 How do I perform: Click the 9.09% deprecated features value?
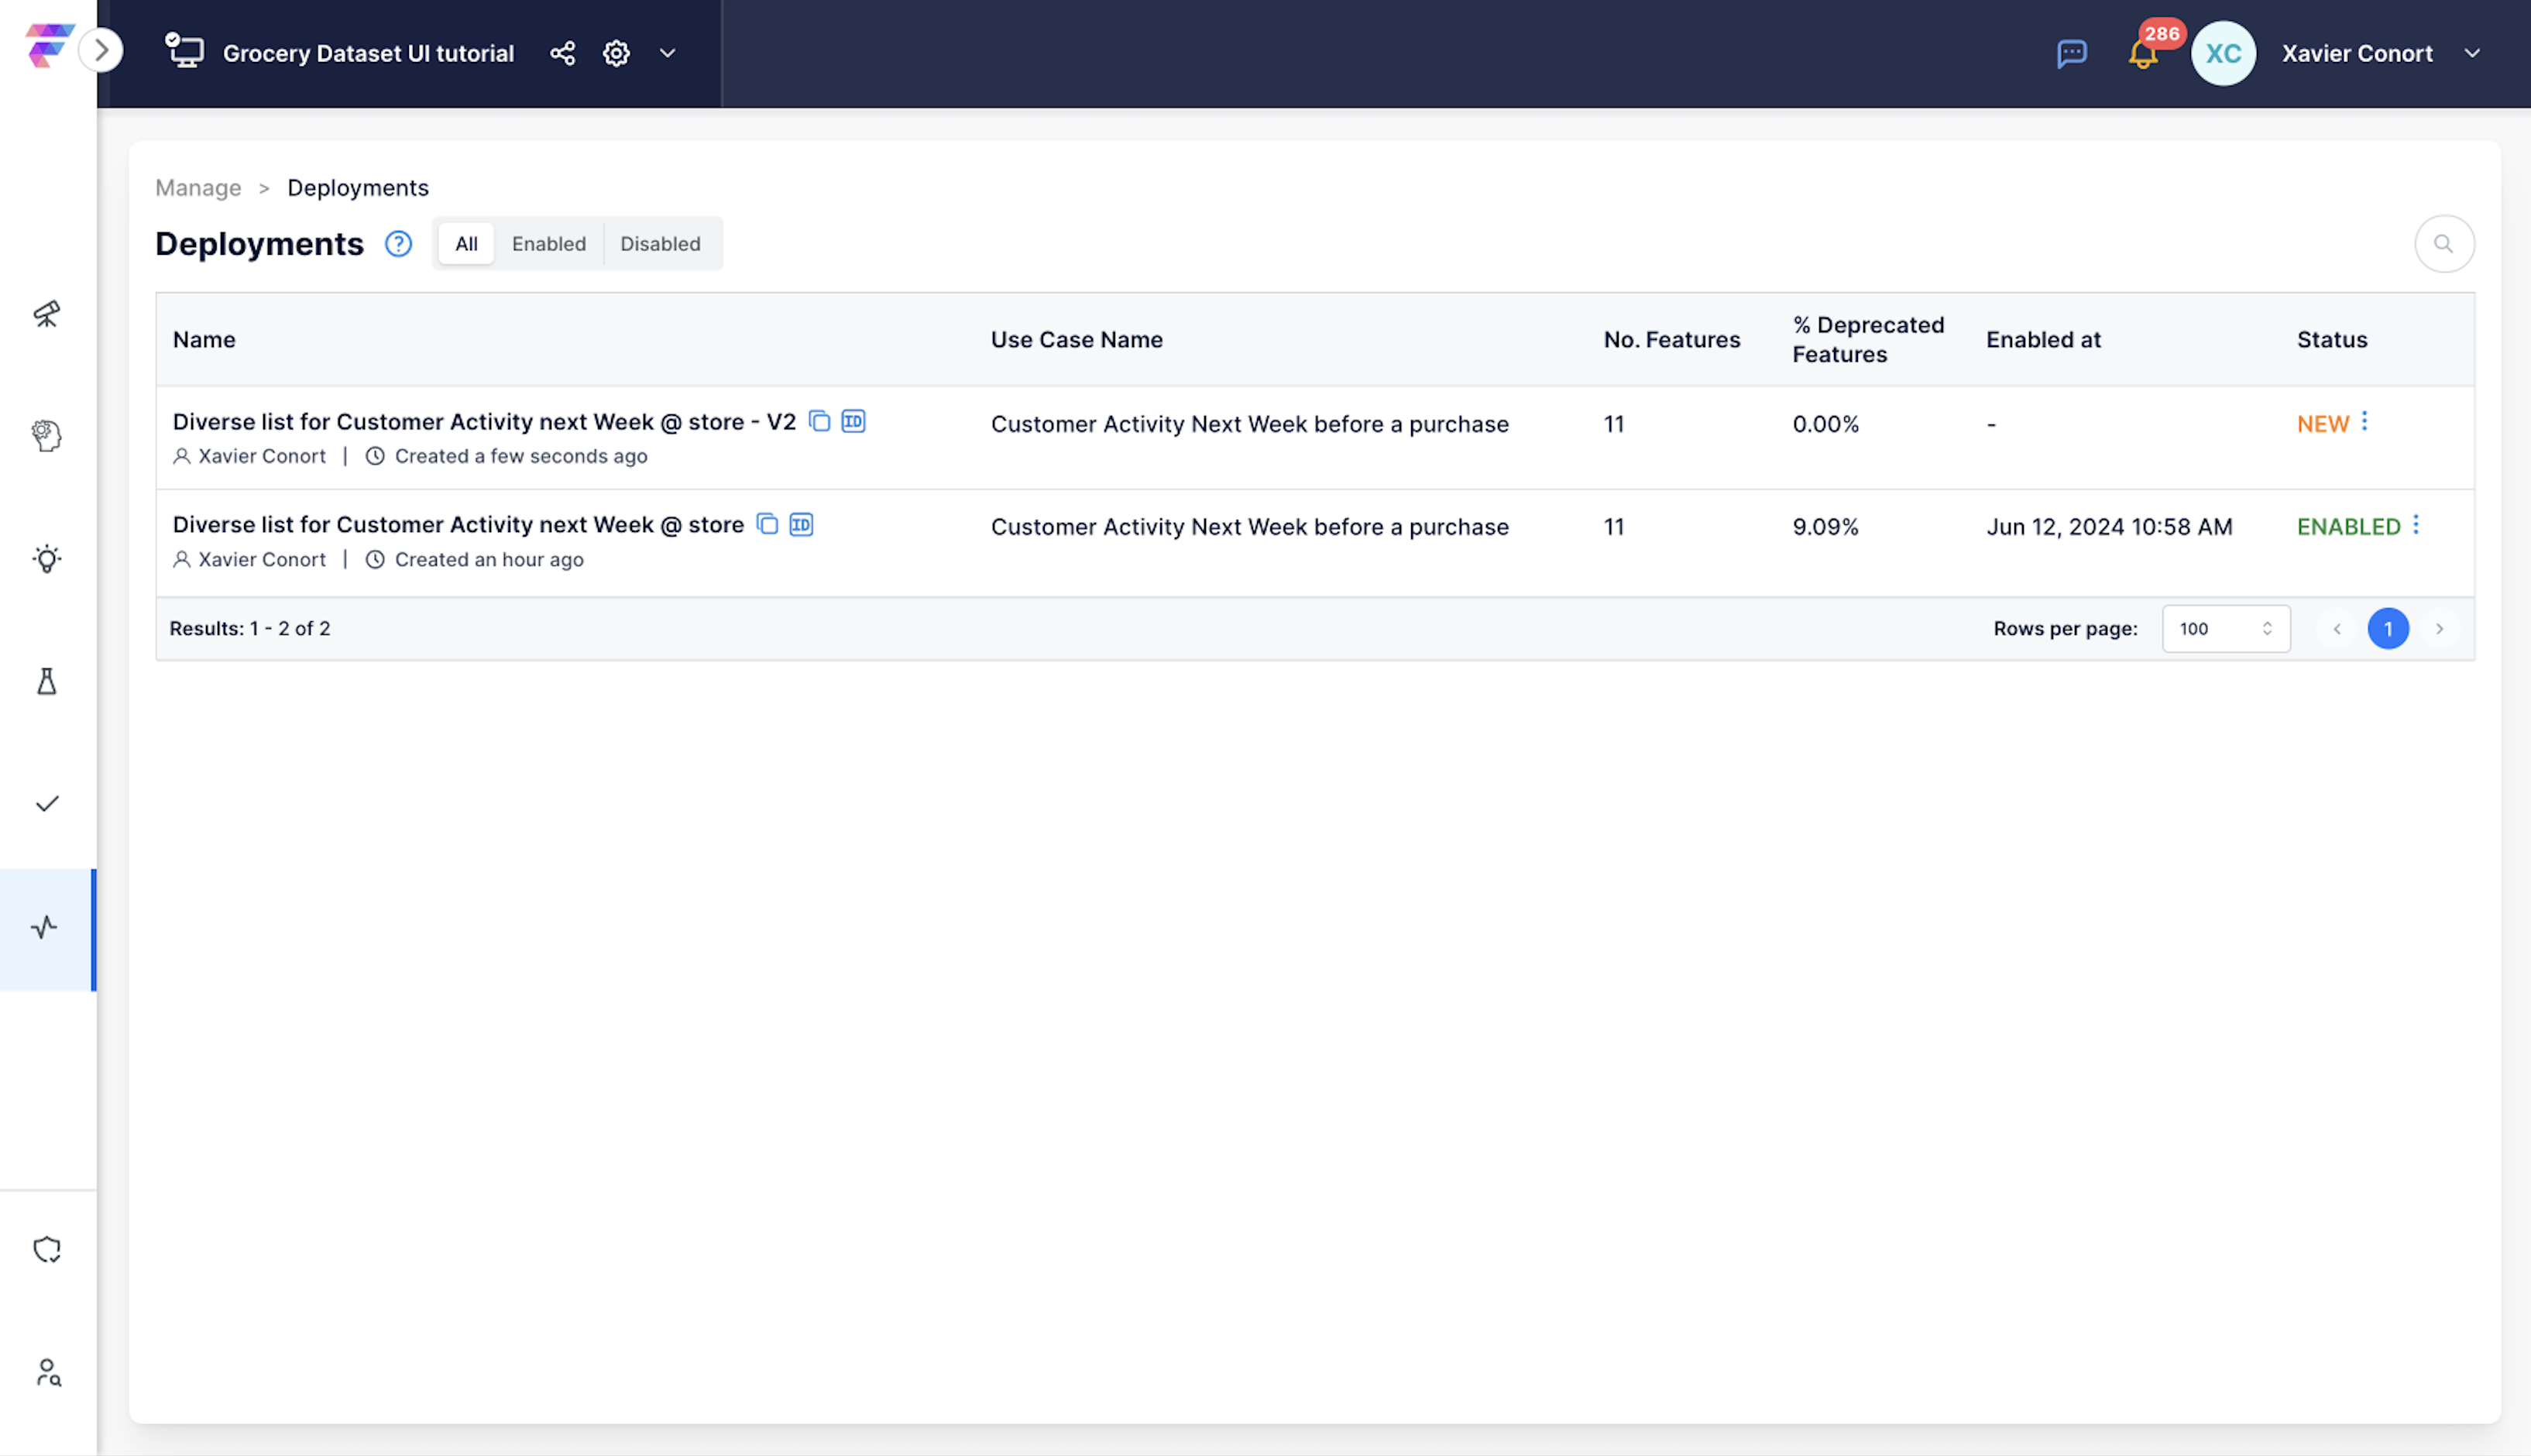tap(1825, 527)
